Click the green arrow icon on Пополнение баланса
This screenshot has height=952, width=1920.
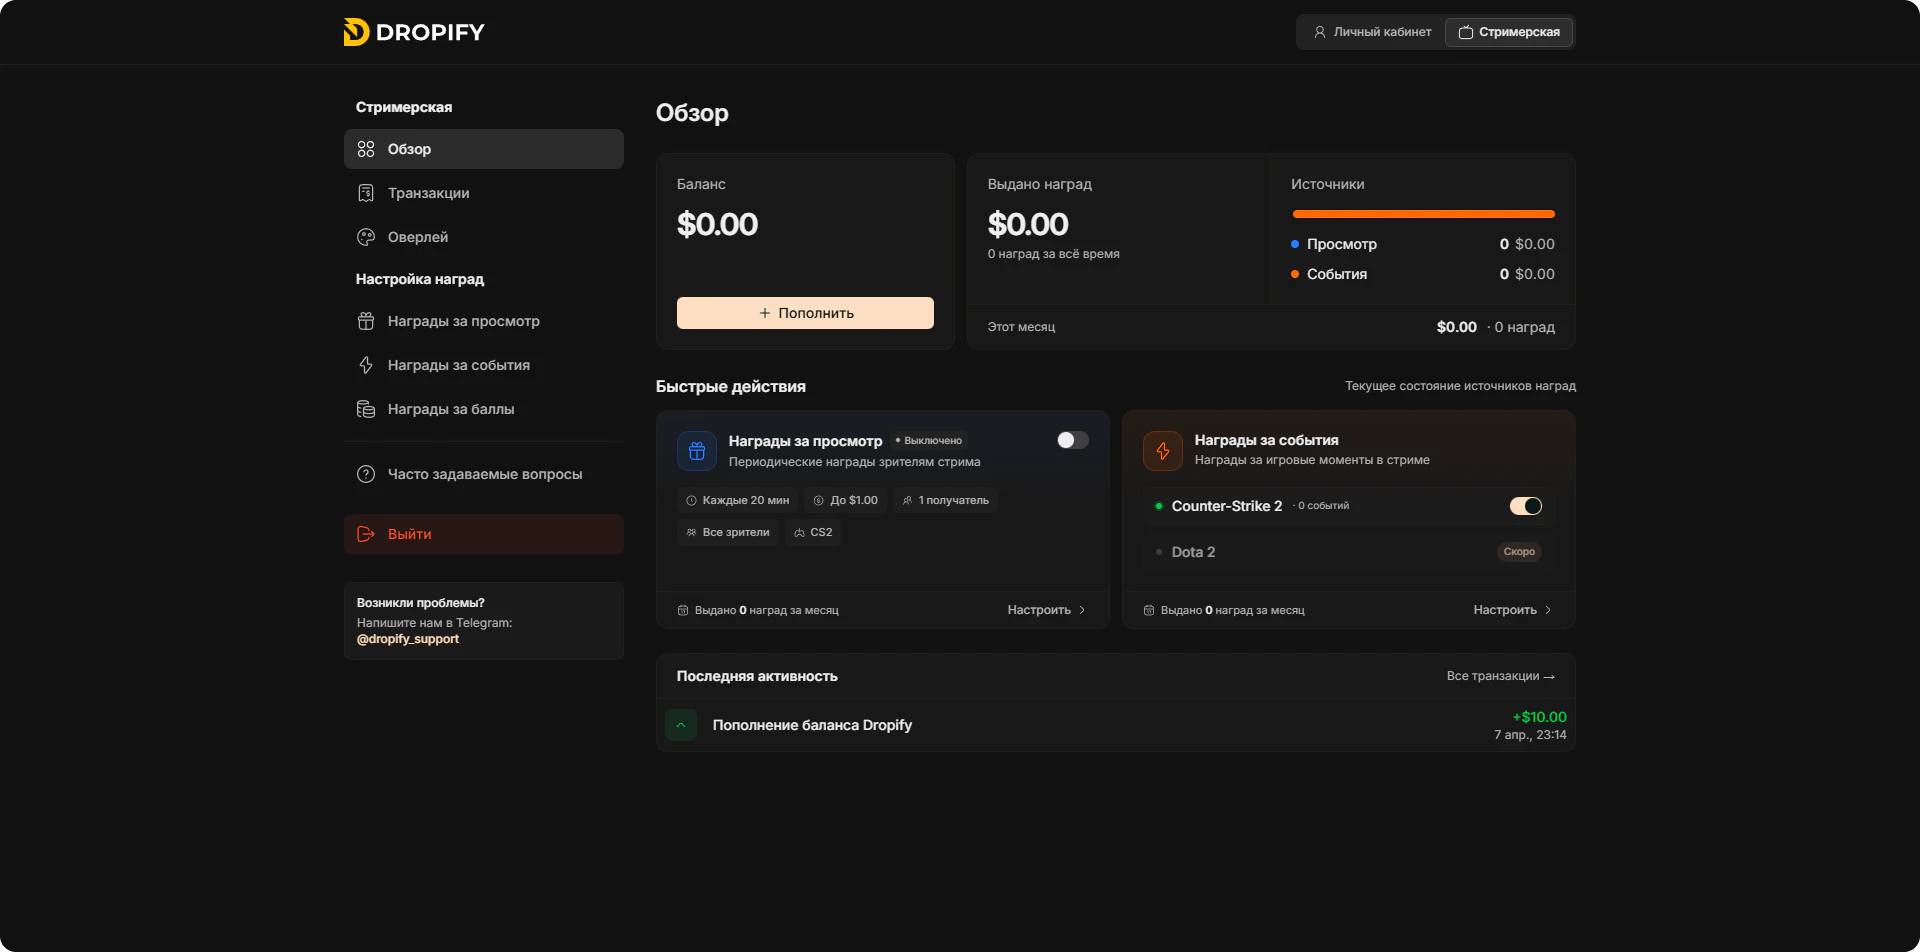click(681, 725)
